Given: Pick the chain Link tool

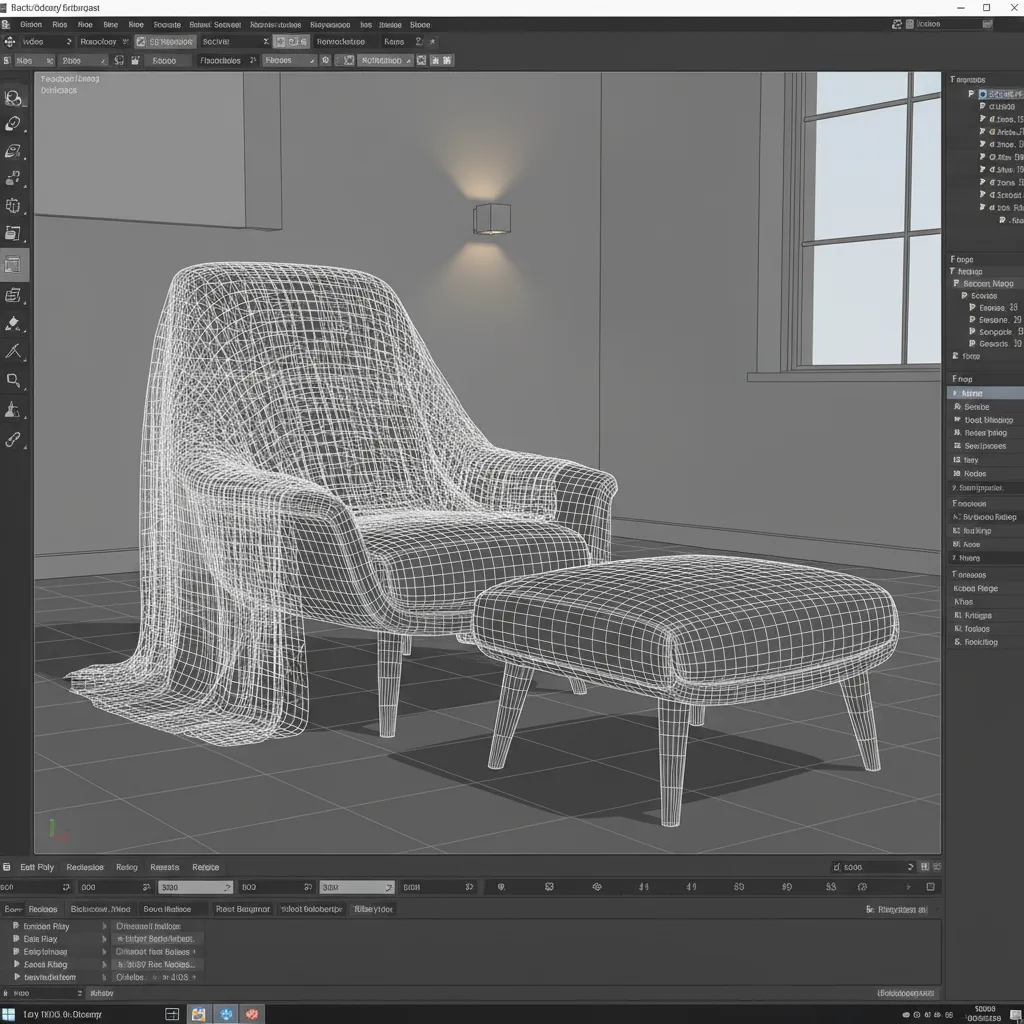Looking at the screenshot, I should pos(13,438).
